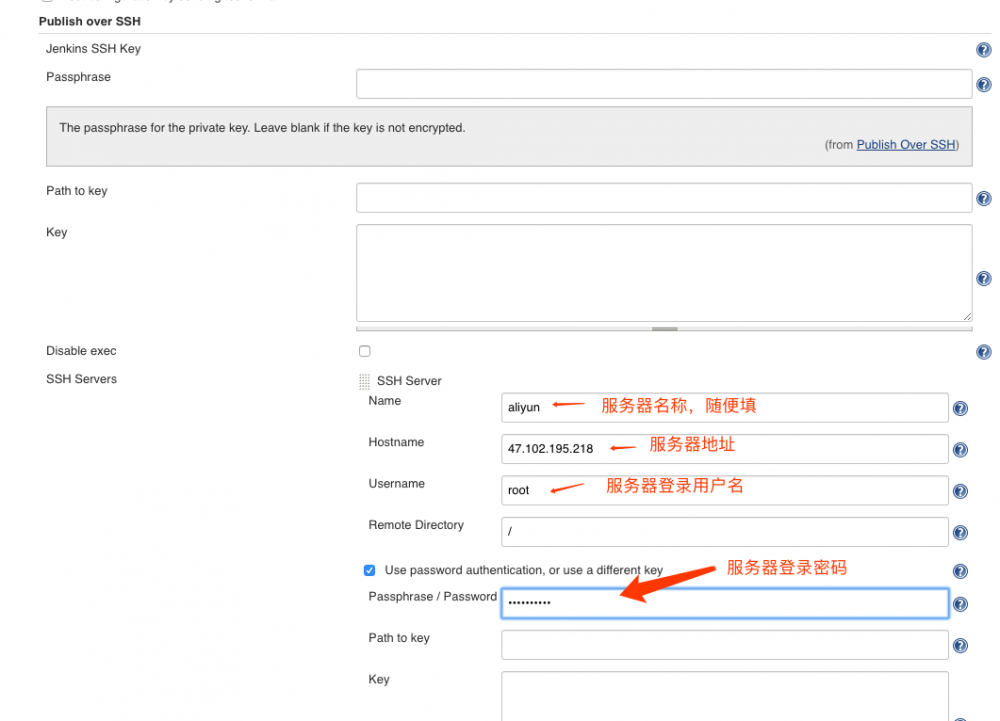Open help for the server Name field

(960, 407)
